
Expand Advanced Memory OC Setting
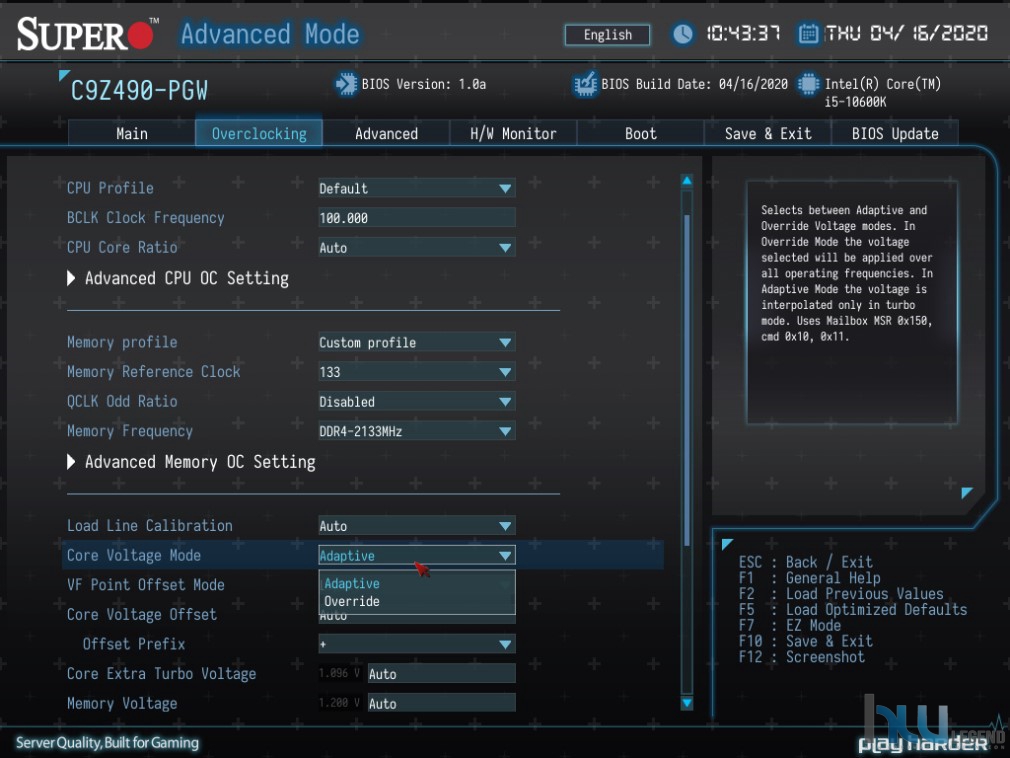tap(192, 462)
